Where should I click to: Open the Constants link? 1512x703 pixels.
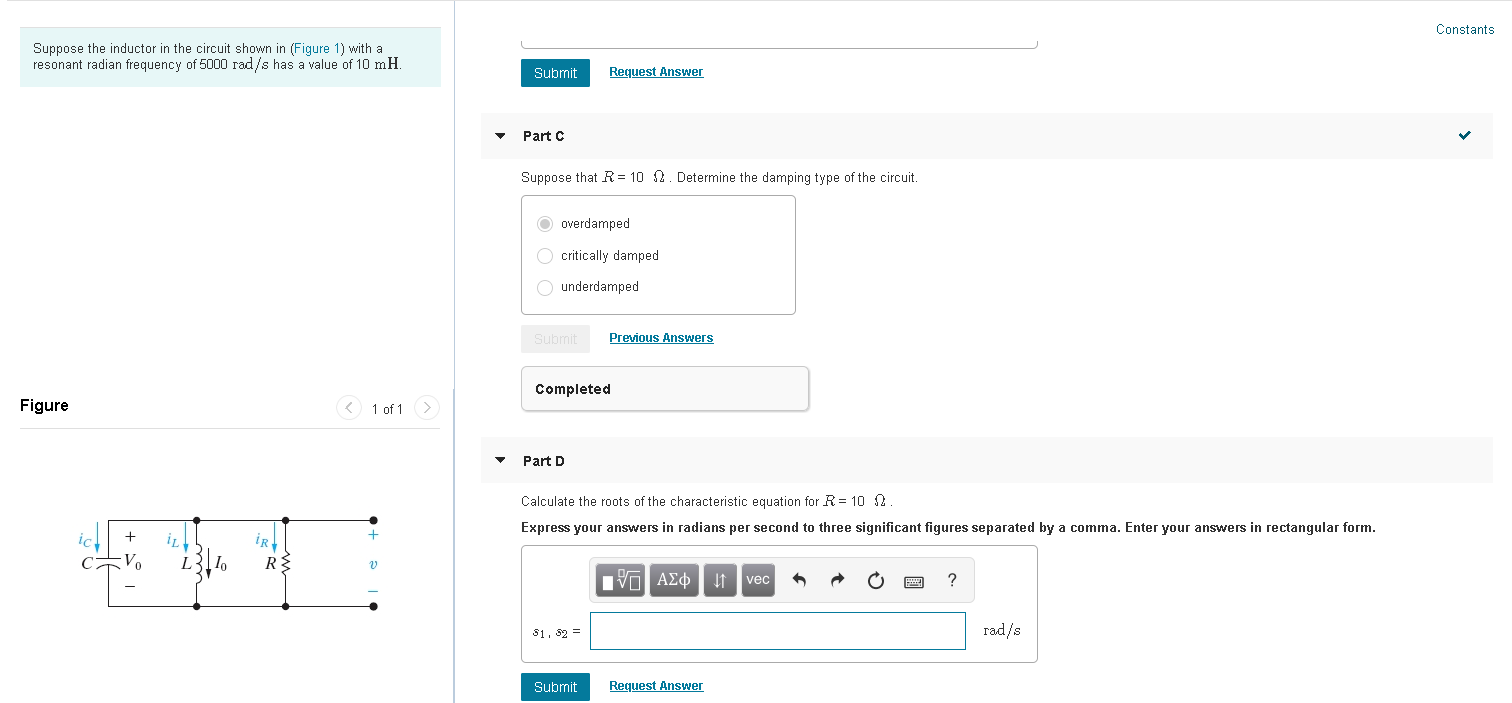(1465, 29)
